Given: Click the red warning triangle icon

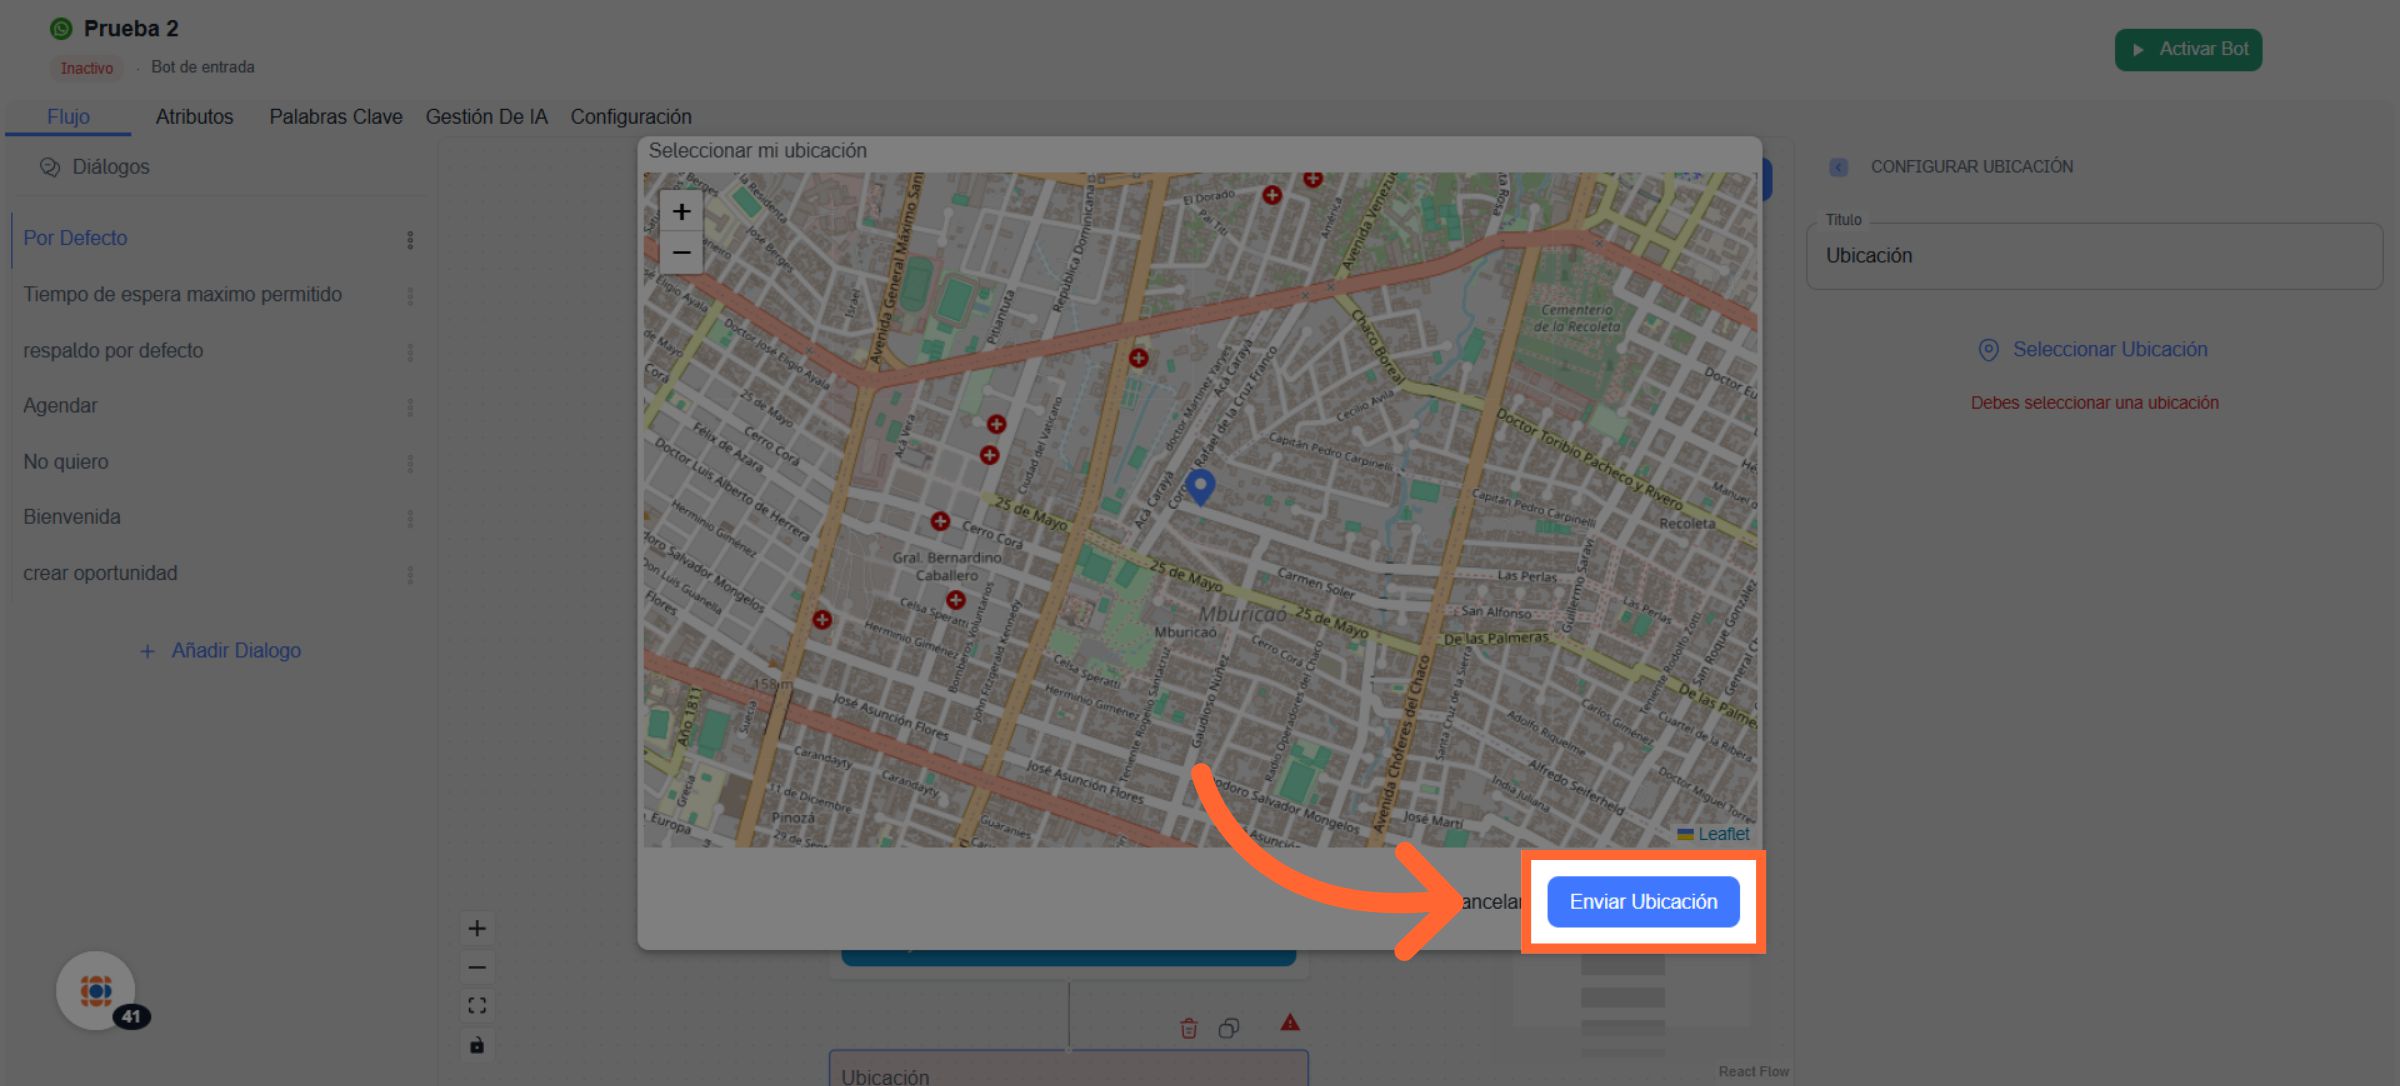Looking at the screenshot, I should point(1290,1023).
